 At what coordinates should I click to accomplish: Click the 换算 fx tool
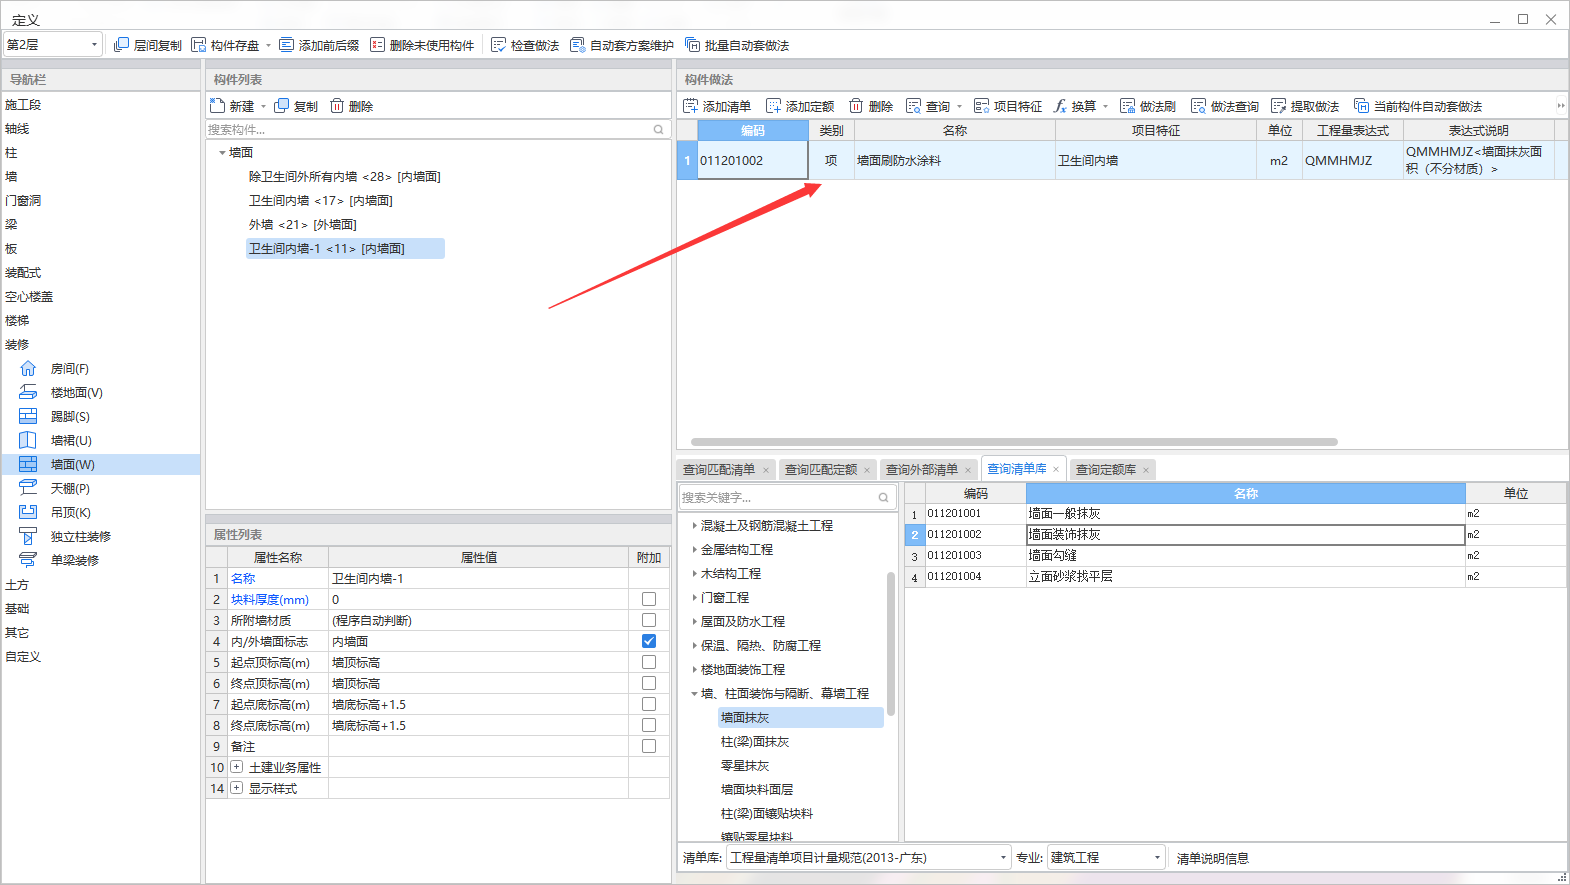(1075, 106)
